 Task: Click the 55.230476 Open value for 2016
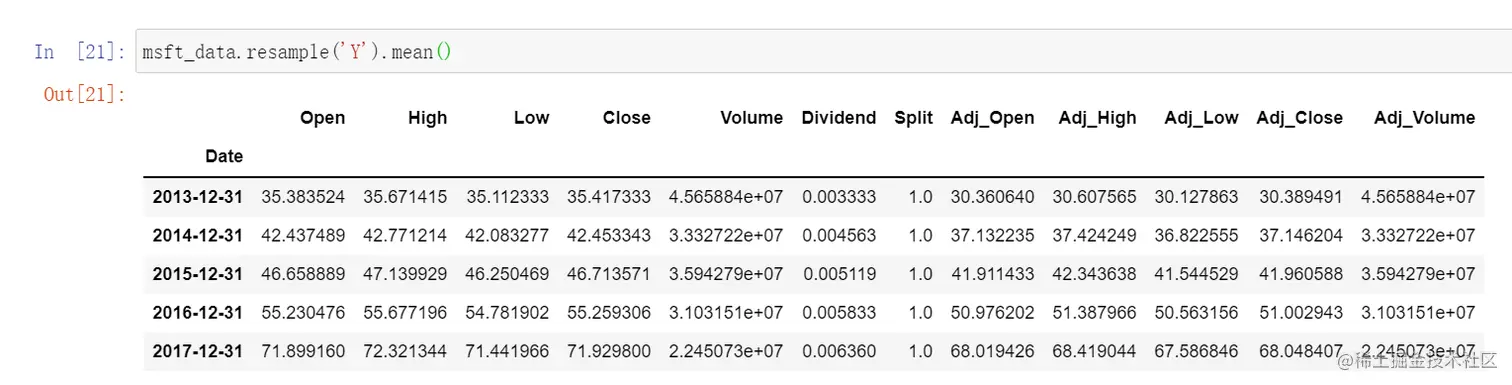click(x=303, y=313)
